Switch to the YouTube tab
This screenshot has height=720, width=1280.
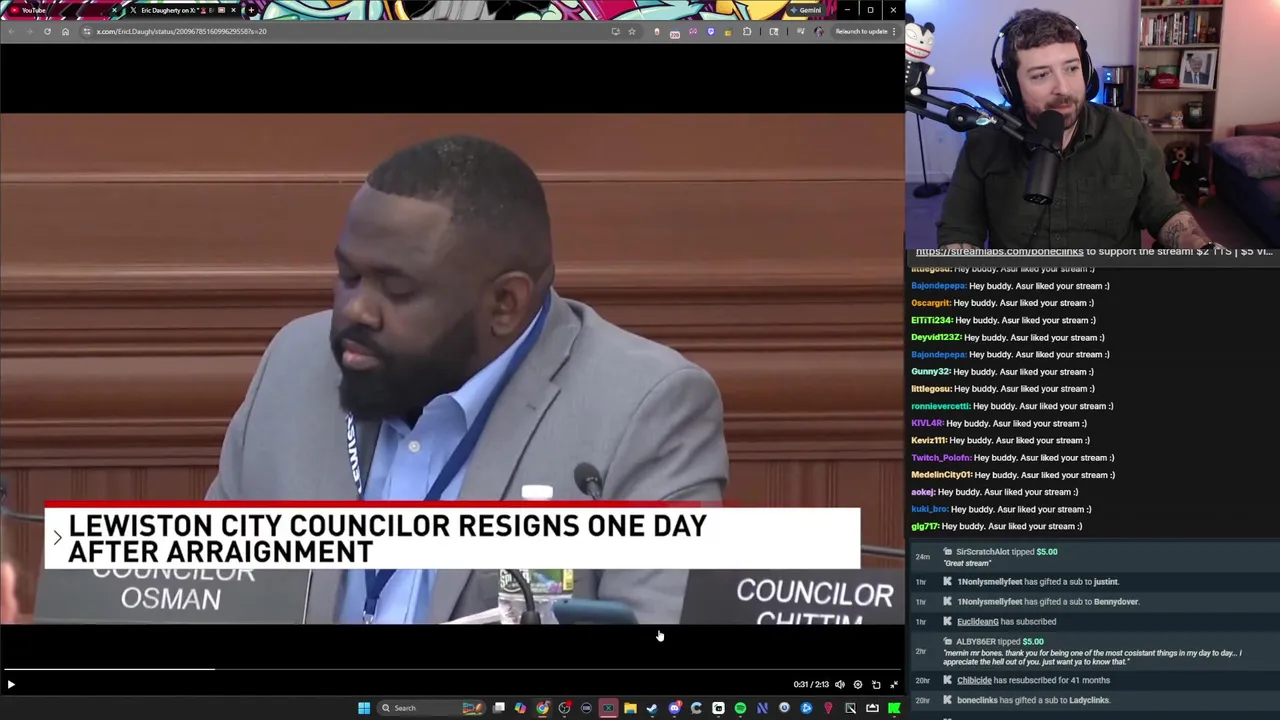(60, 10)
